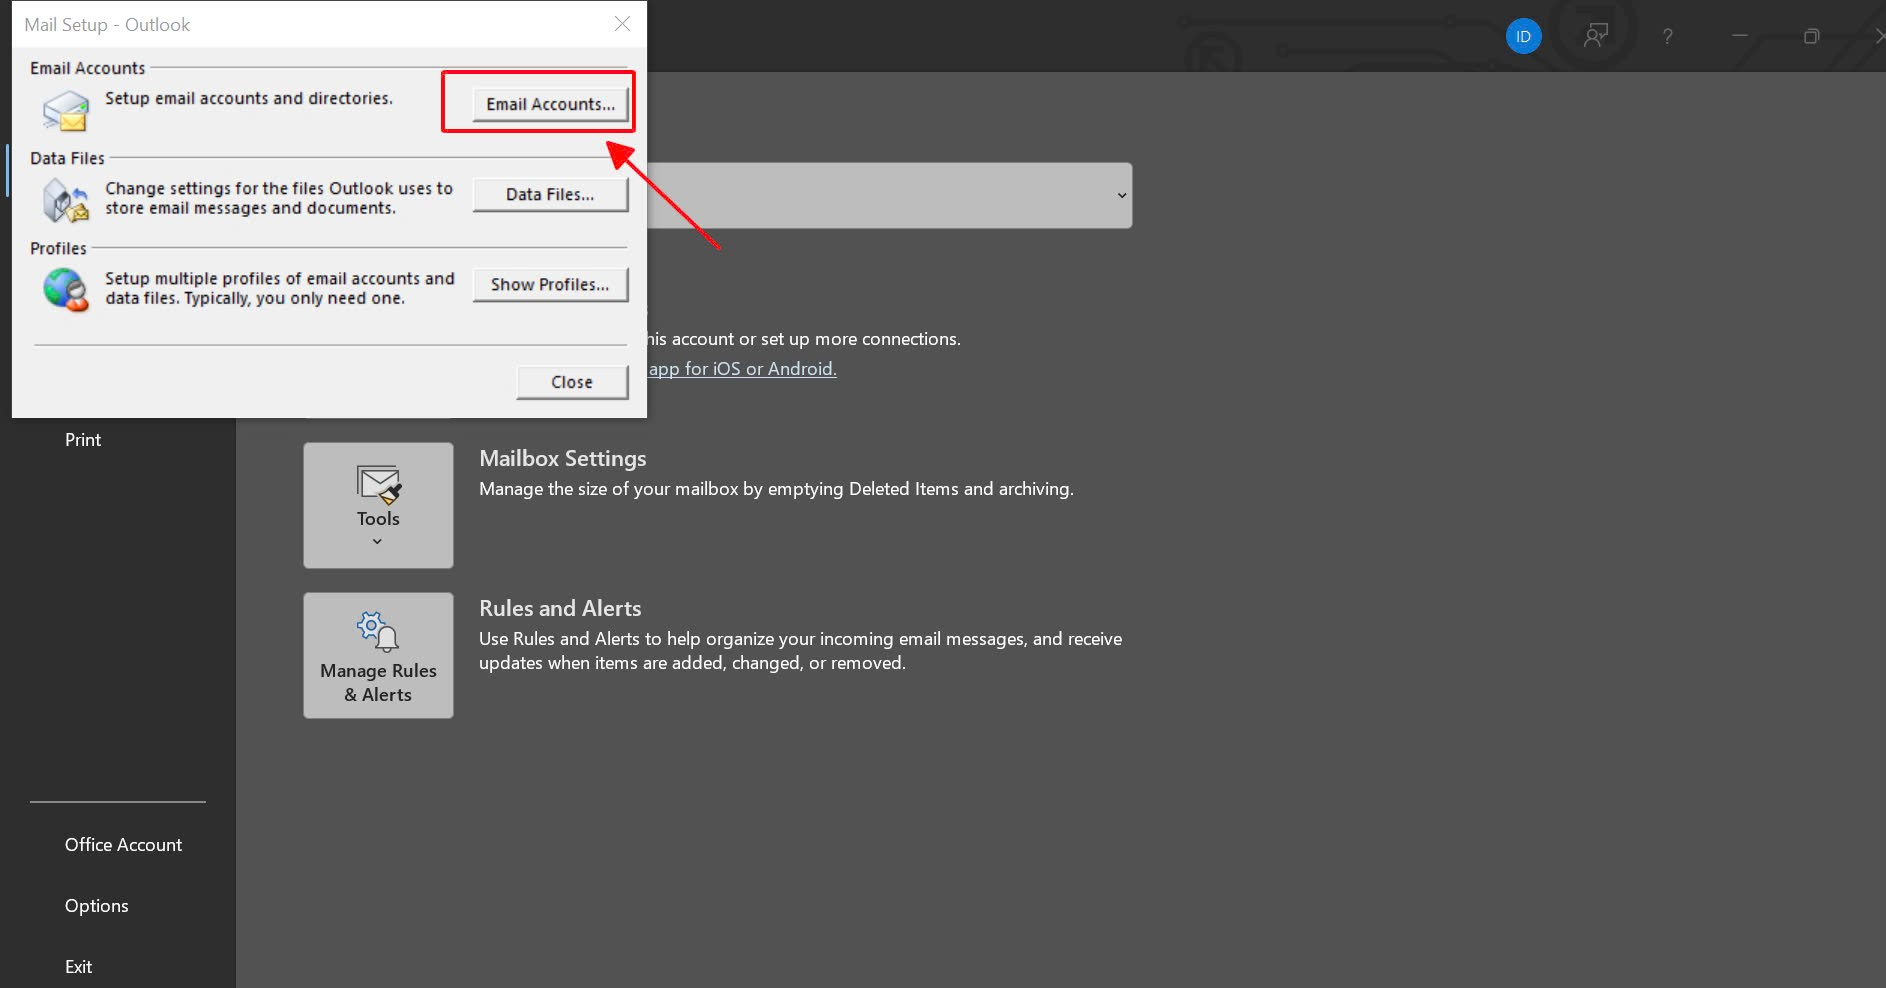Click Show Profiles button
The width and height of the screenshot is (1886, 988).
[x=550, y=284]
